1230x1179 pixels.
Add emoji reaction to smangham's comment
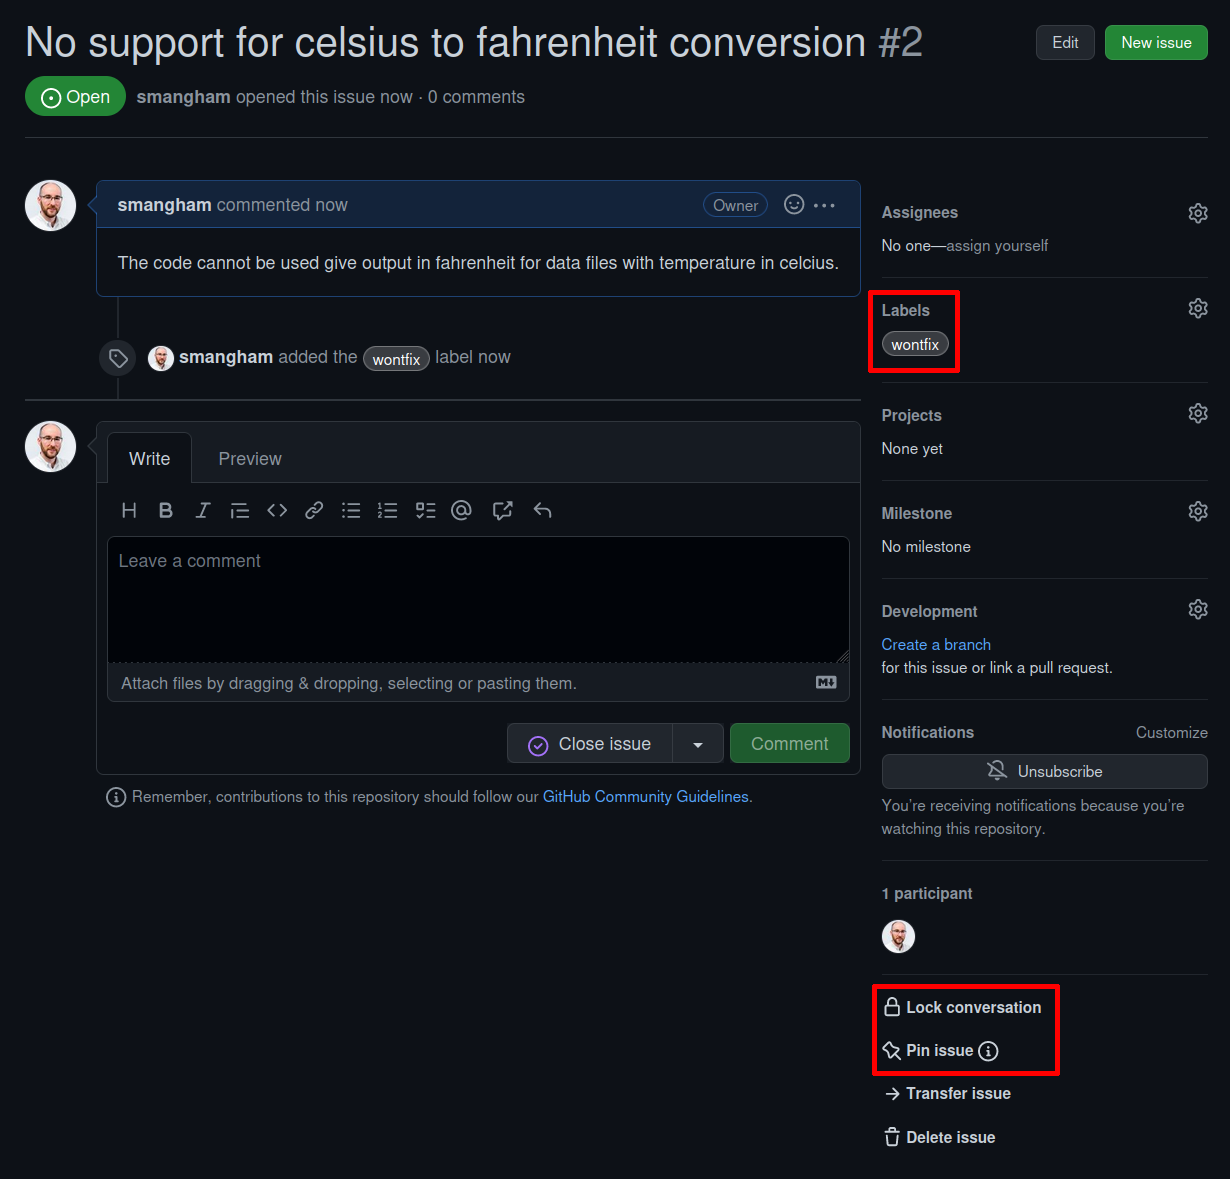click(x=794, y=205)
